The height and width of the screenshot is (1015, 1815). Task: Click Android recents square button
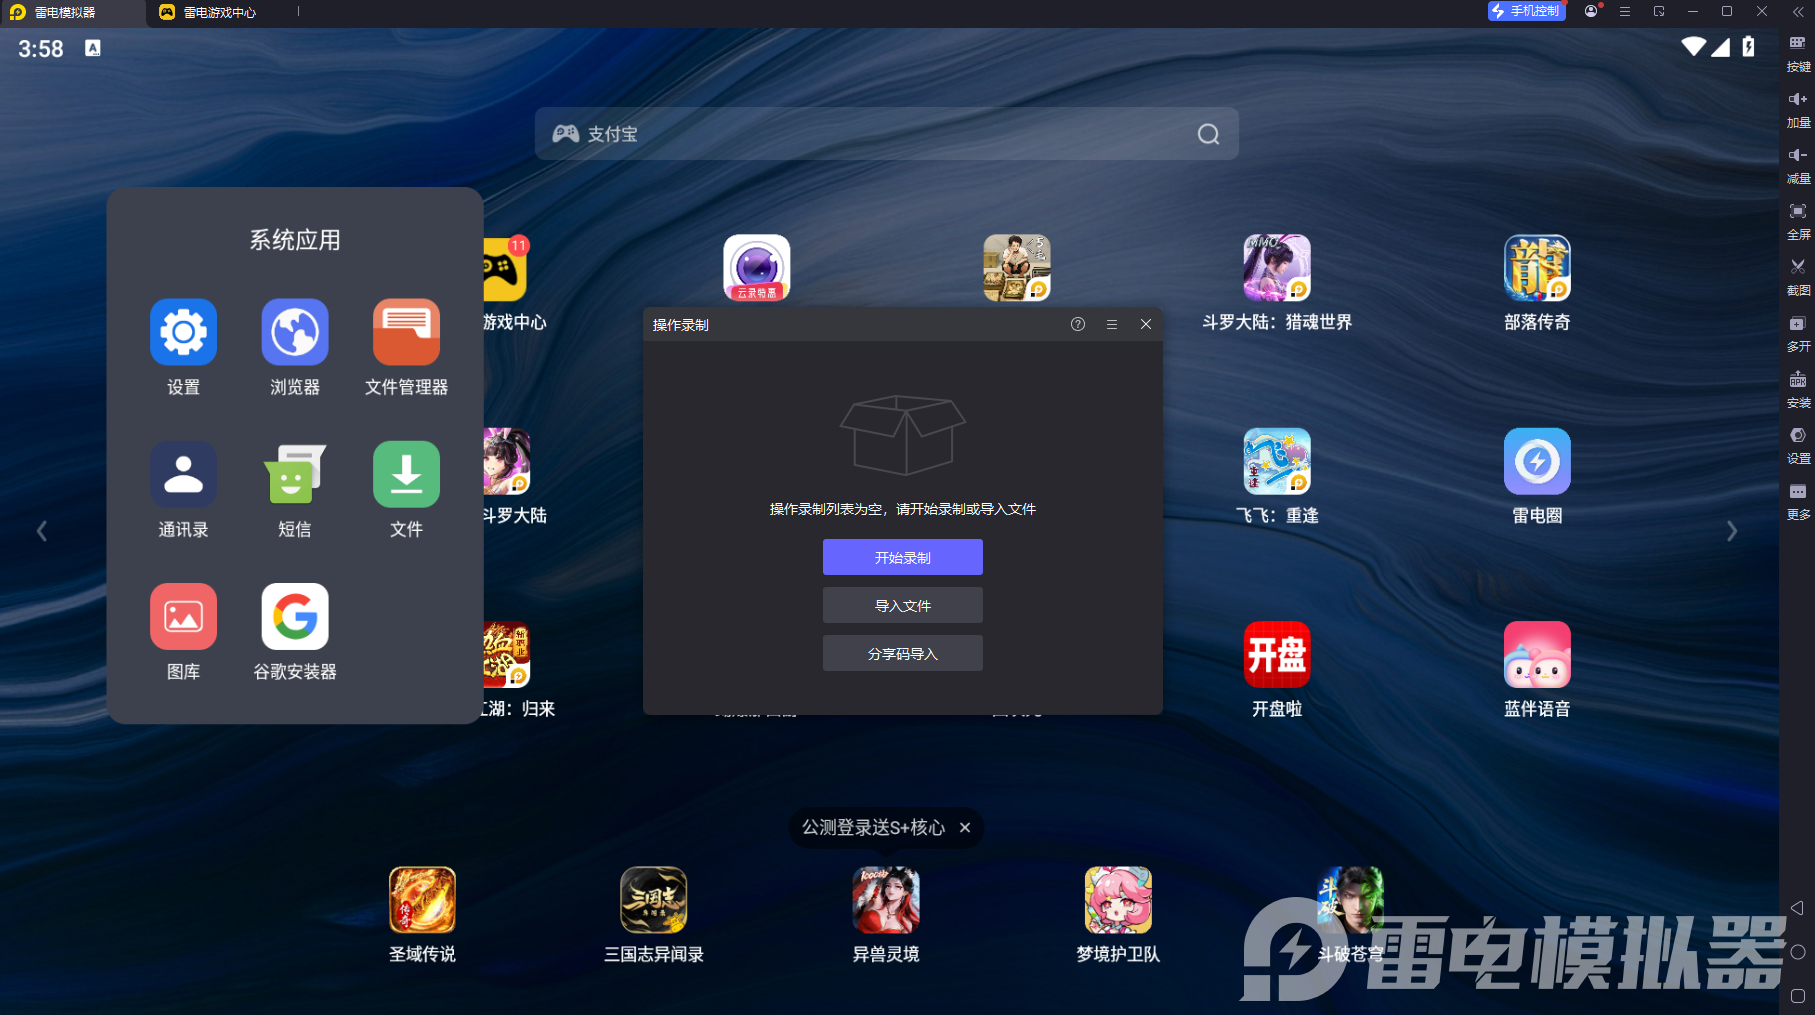click(1797, 996)
